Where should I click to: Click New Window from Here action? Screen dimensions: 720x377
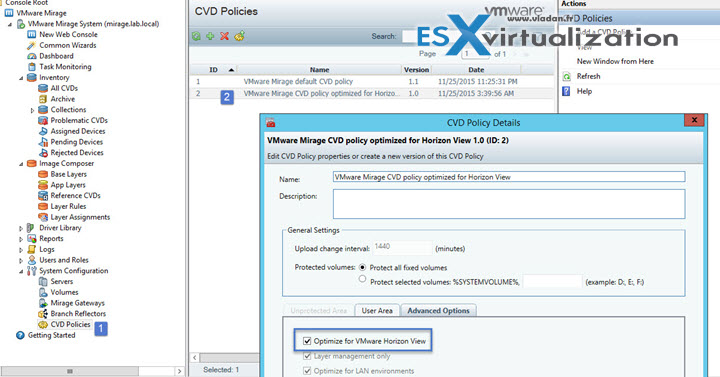click(615, 61)
